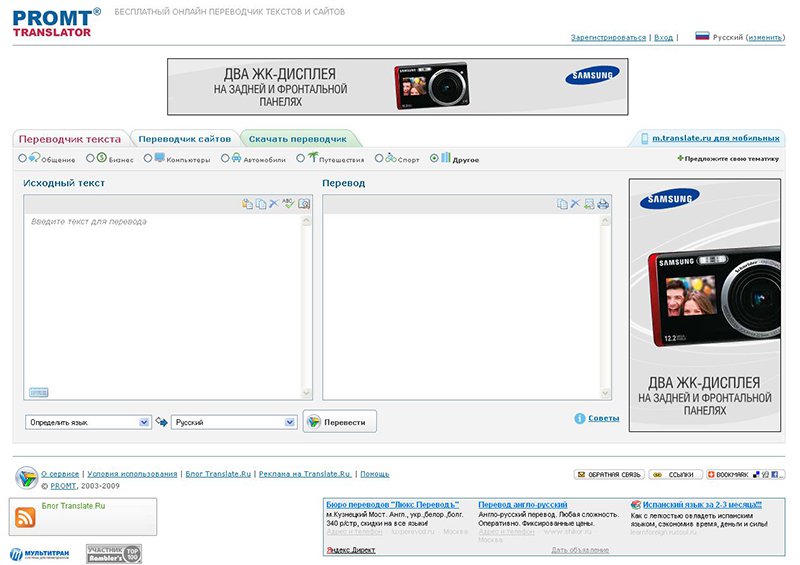Click the Rambler's Top 100 badge

click(114, 554)
